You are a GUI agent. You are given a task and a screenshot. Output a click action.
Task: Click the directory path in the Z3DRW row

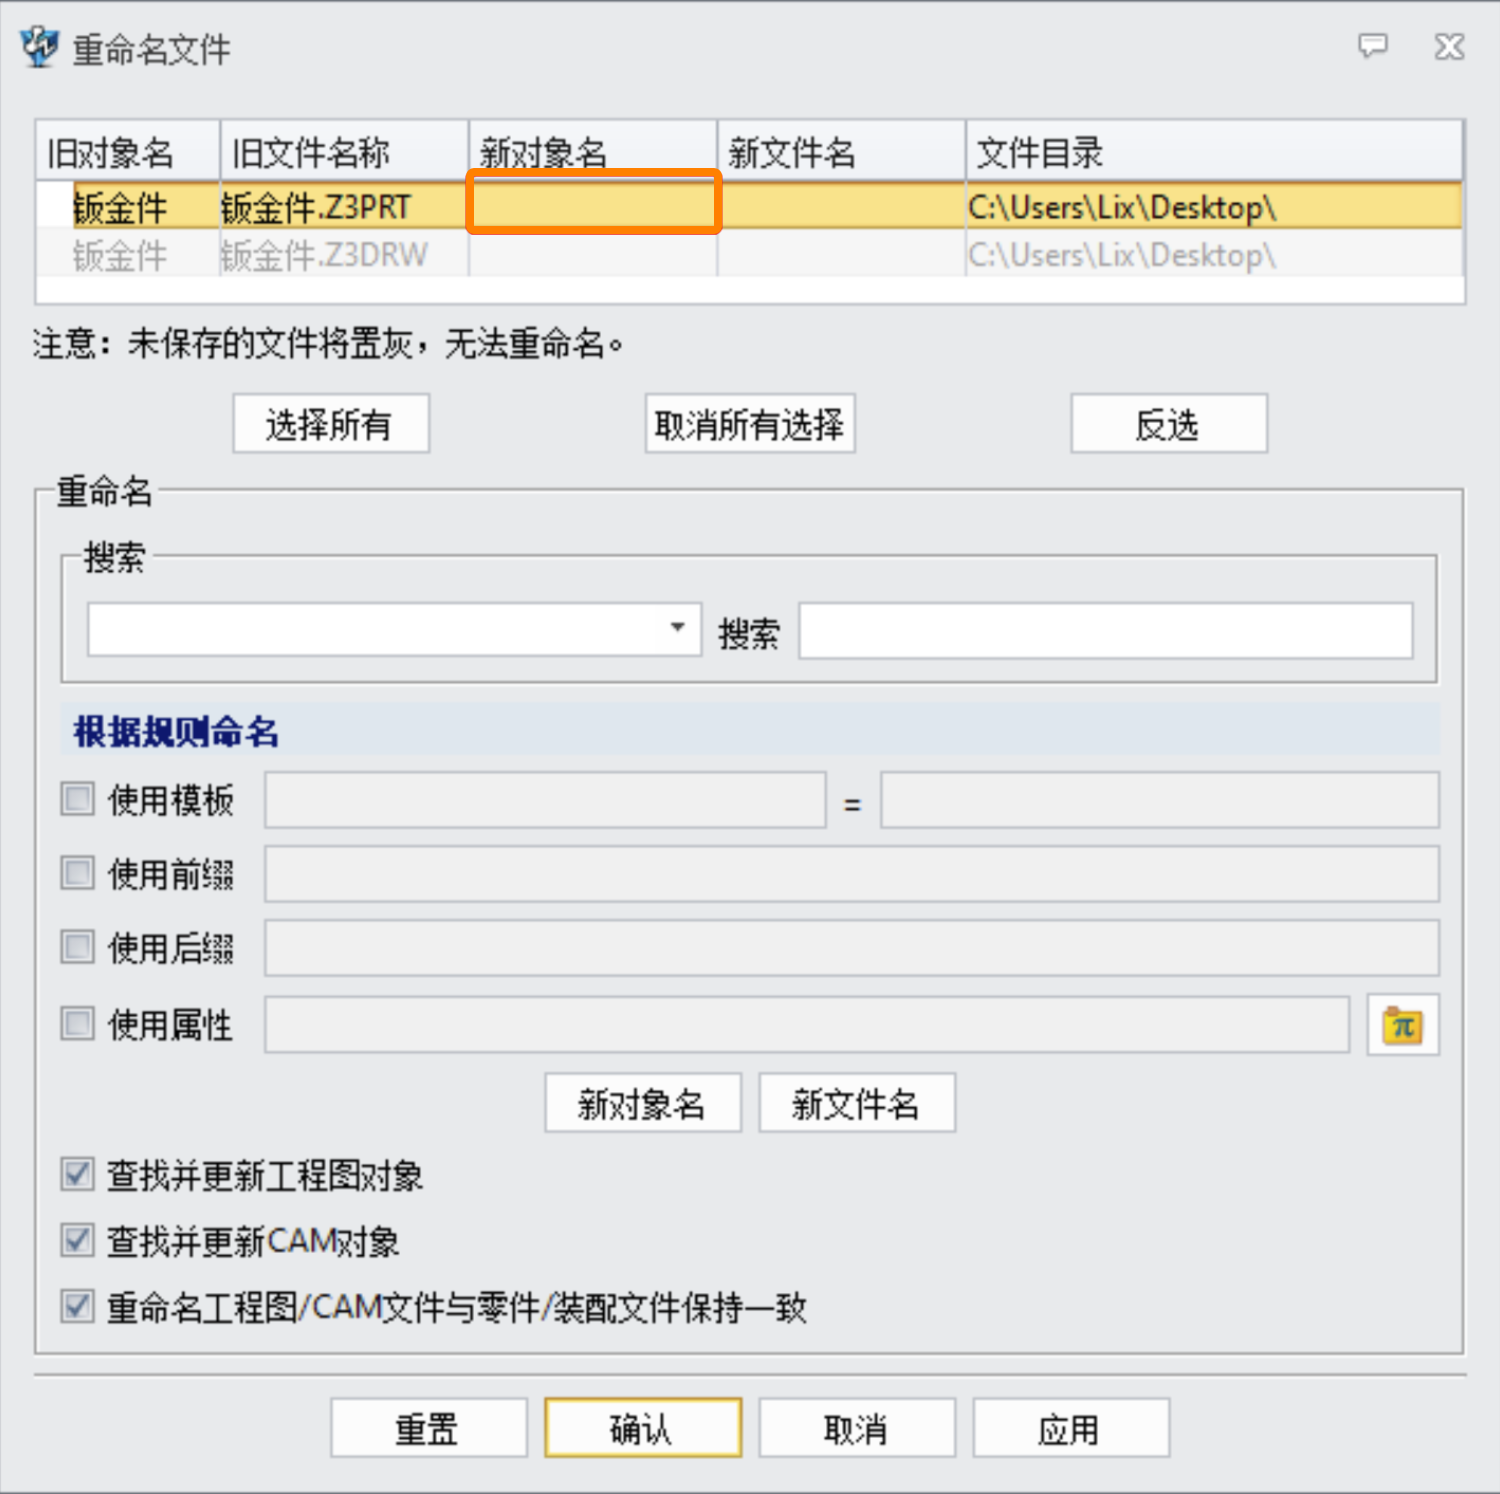[1122, 255]
